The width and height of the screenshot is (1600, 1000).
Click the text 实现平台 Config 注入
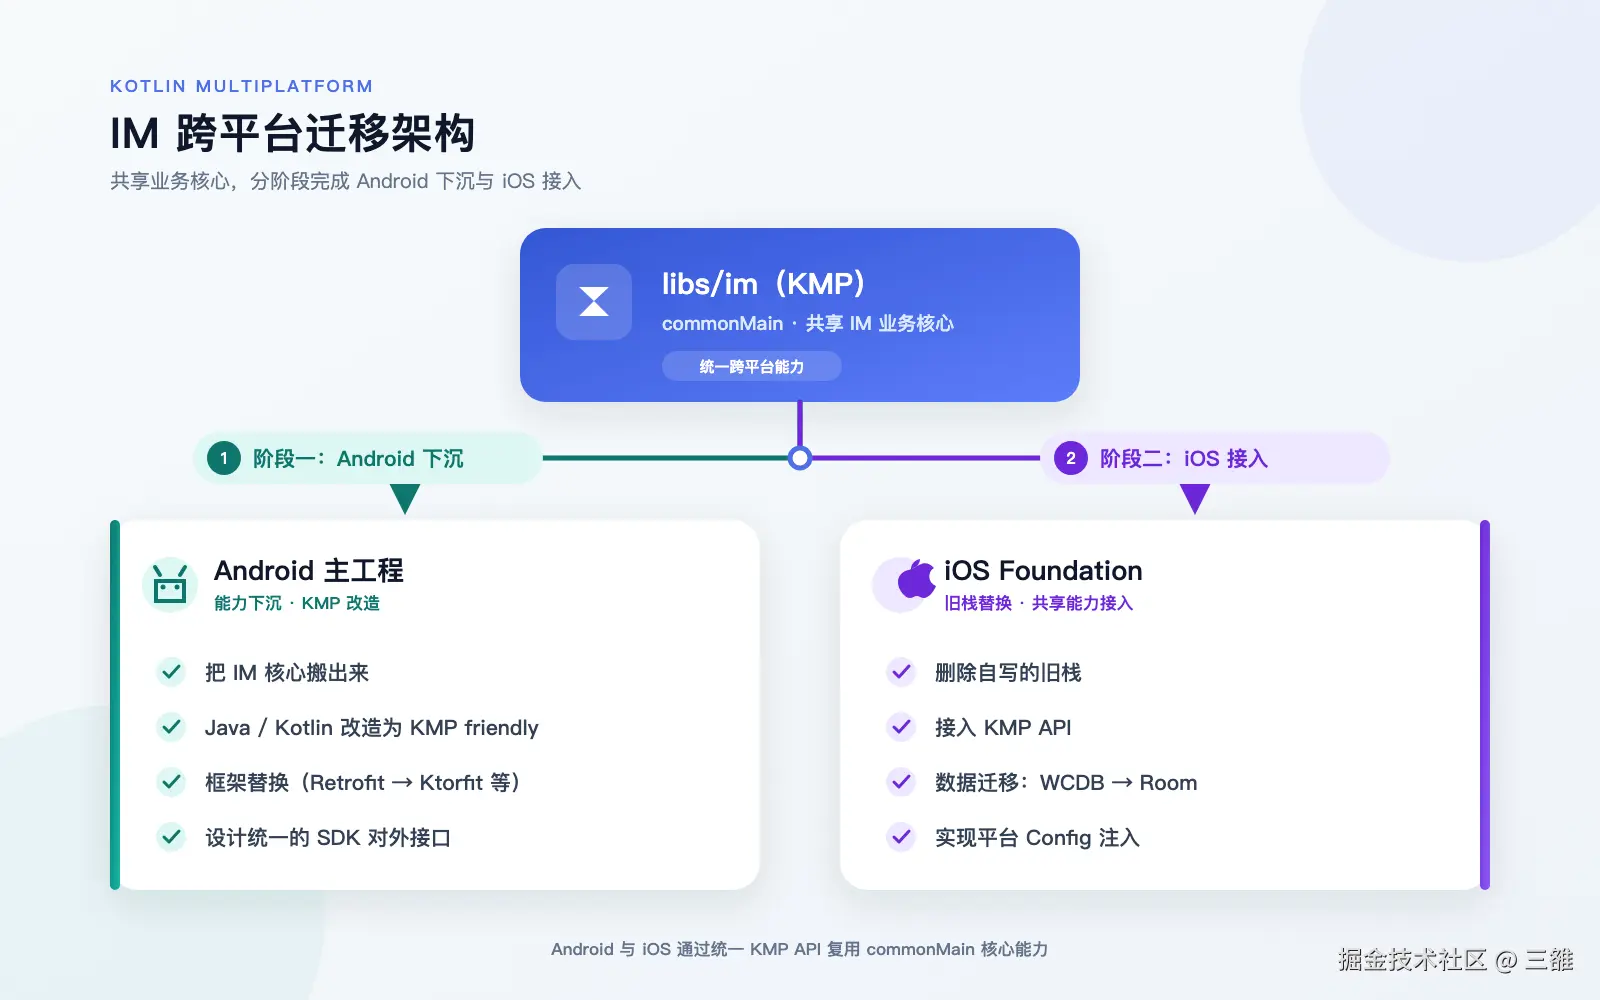1037,837
